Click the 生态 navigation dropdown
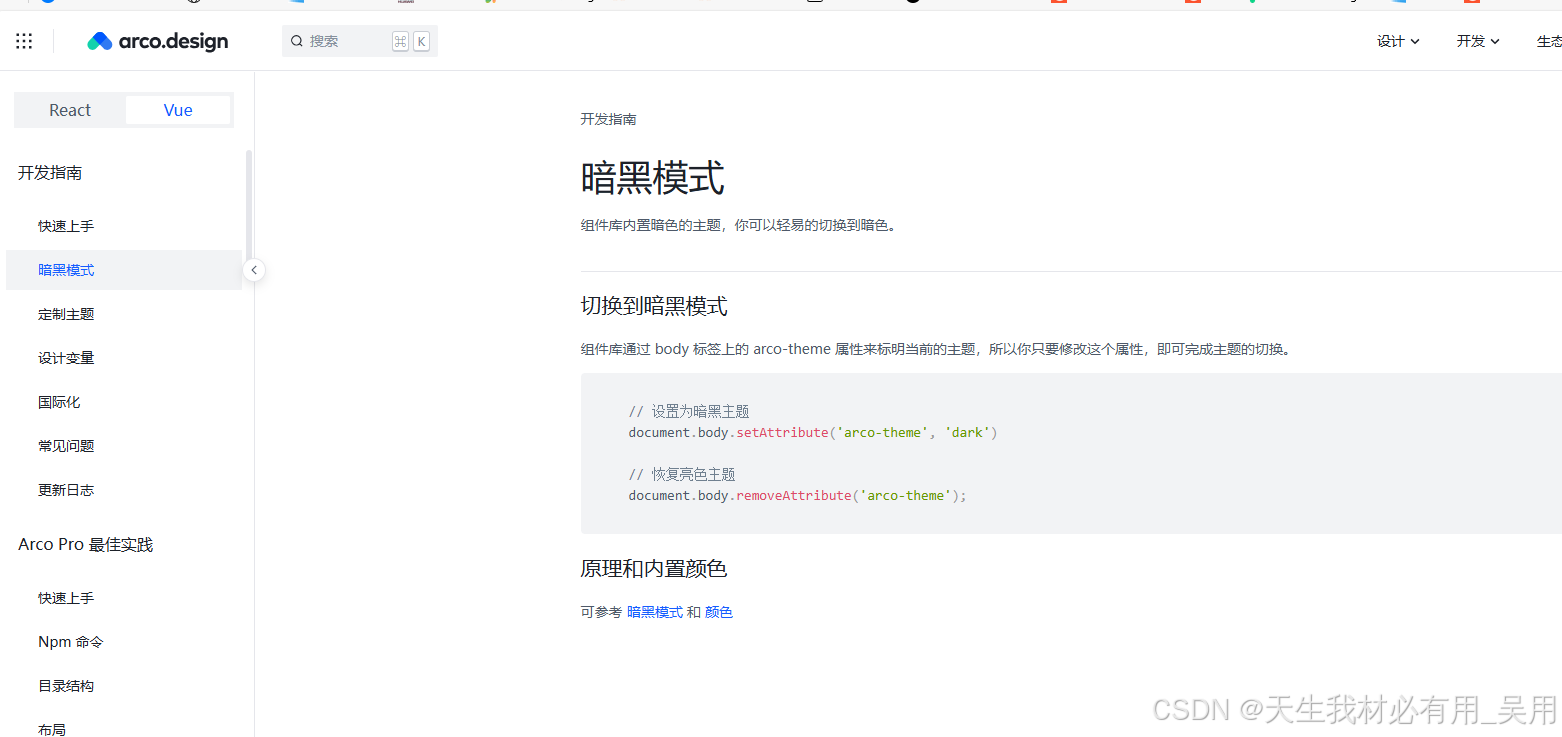This screenshot has width=1562, height=737. [1549, 41]
